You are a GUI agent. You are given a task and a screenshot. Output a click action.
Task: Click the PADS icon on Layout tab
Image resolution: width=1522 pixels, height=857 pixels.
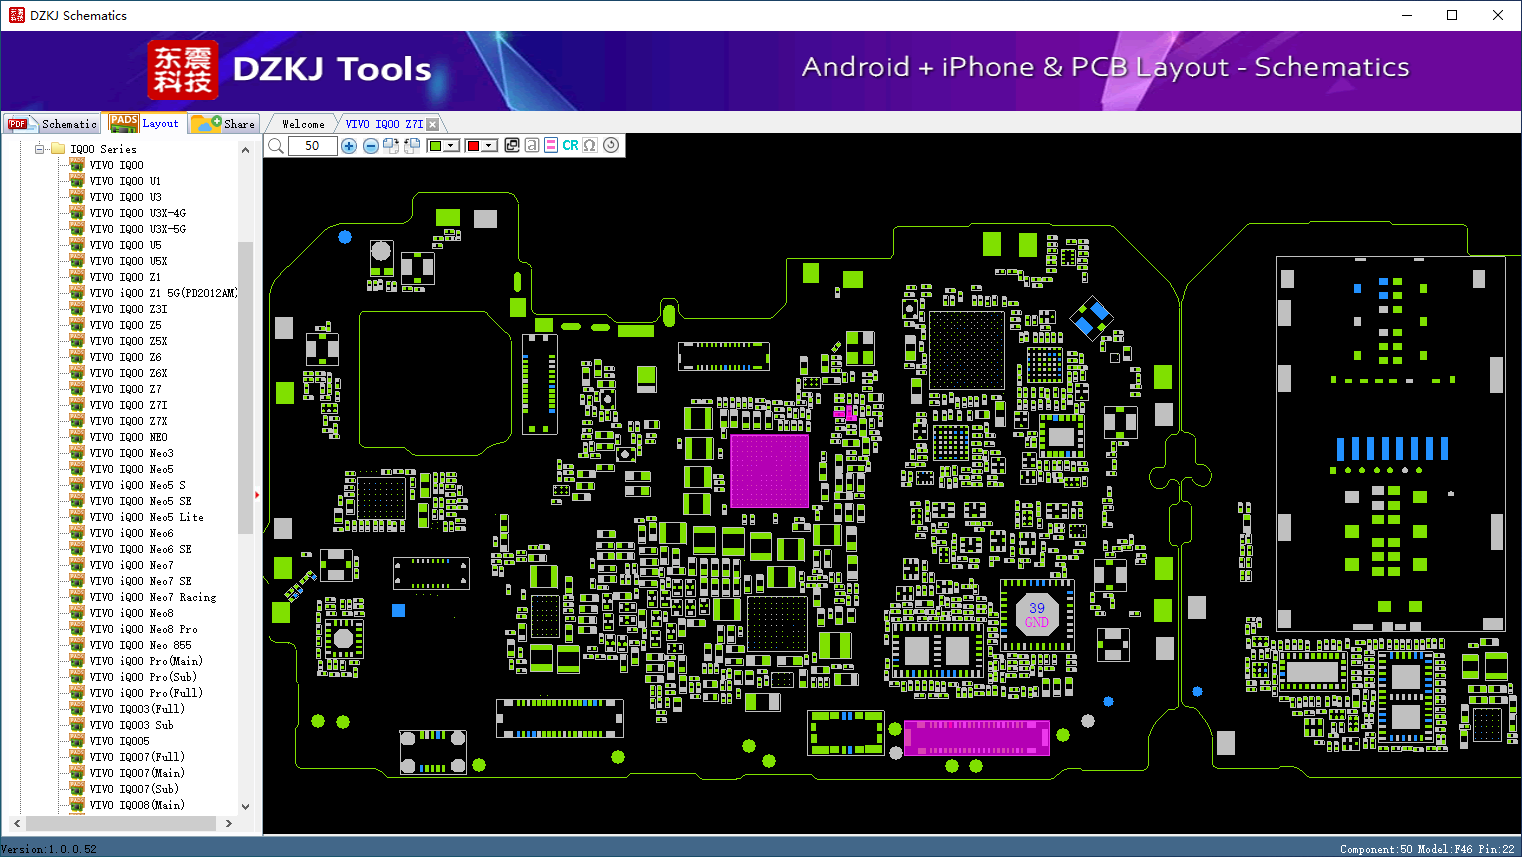[x=124, y=123]
